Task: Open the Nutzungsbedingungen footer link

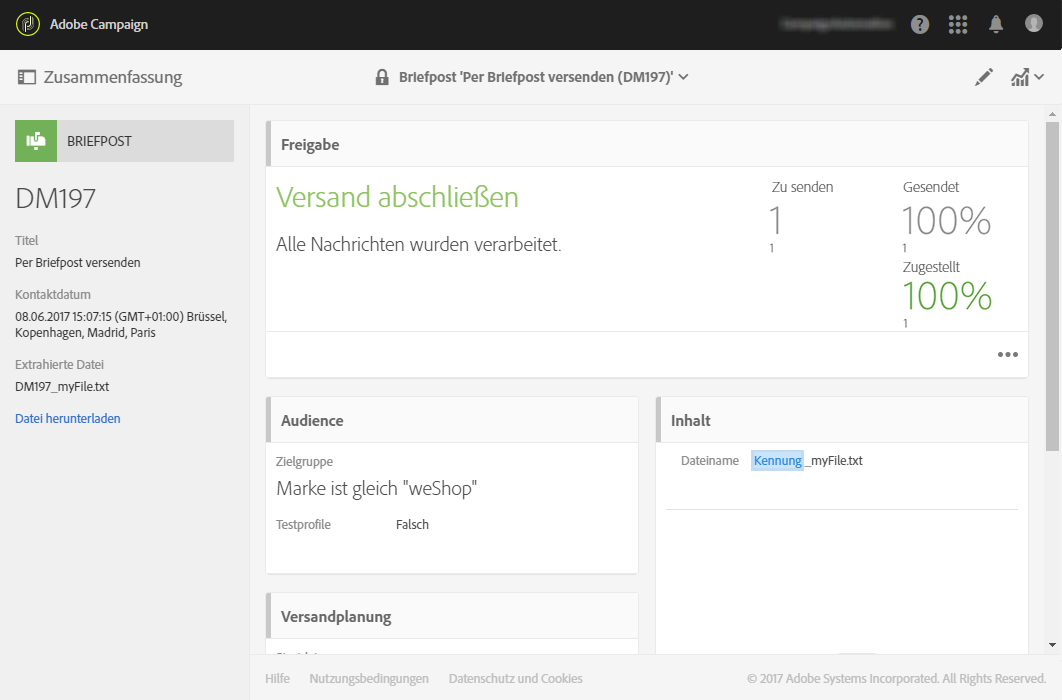Action: click(369, 678)
